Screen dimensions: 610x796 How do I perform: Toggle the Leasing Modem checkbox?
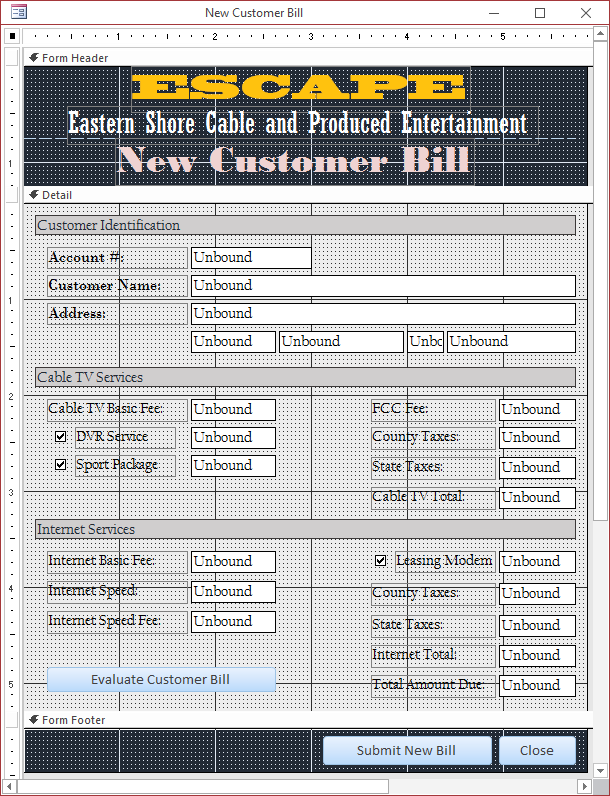point(381,560)
